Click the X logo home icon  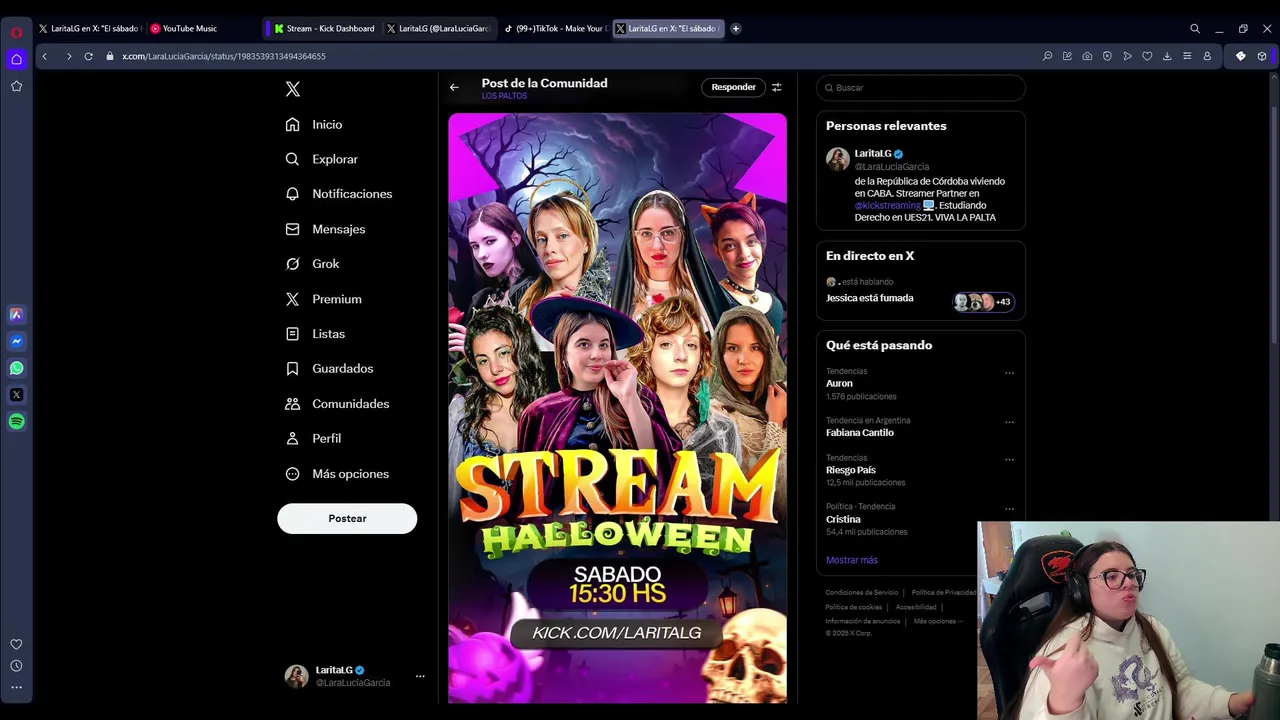[293, 89]
